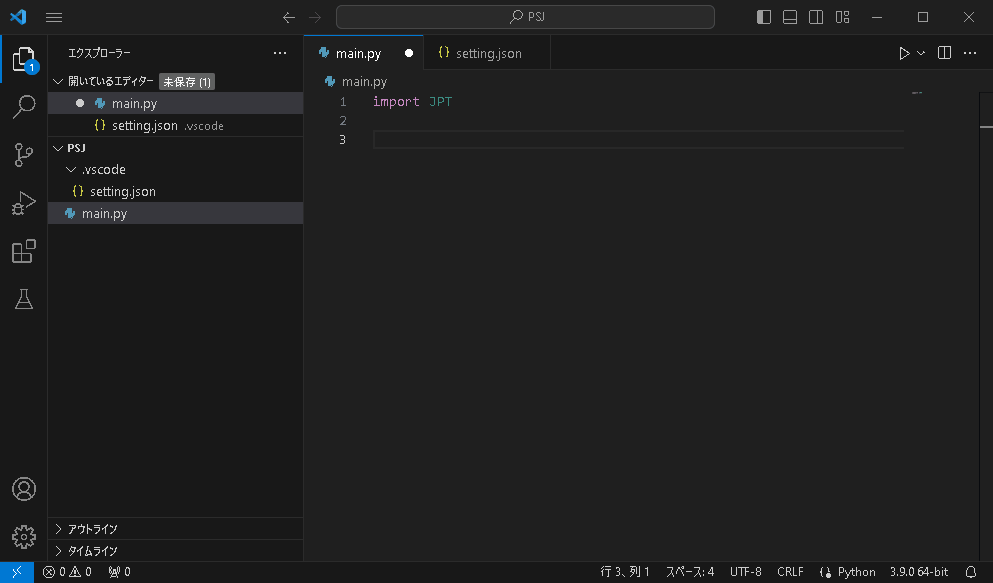
Task: Collapse the 開いているエディター section
Action: (58, 81)
